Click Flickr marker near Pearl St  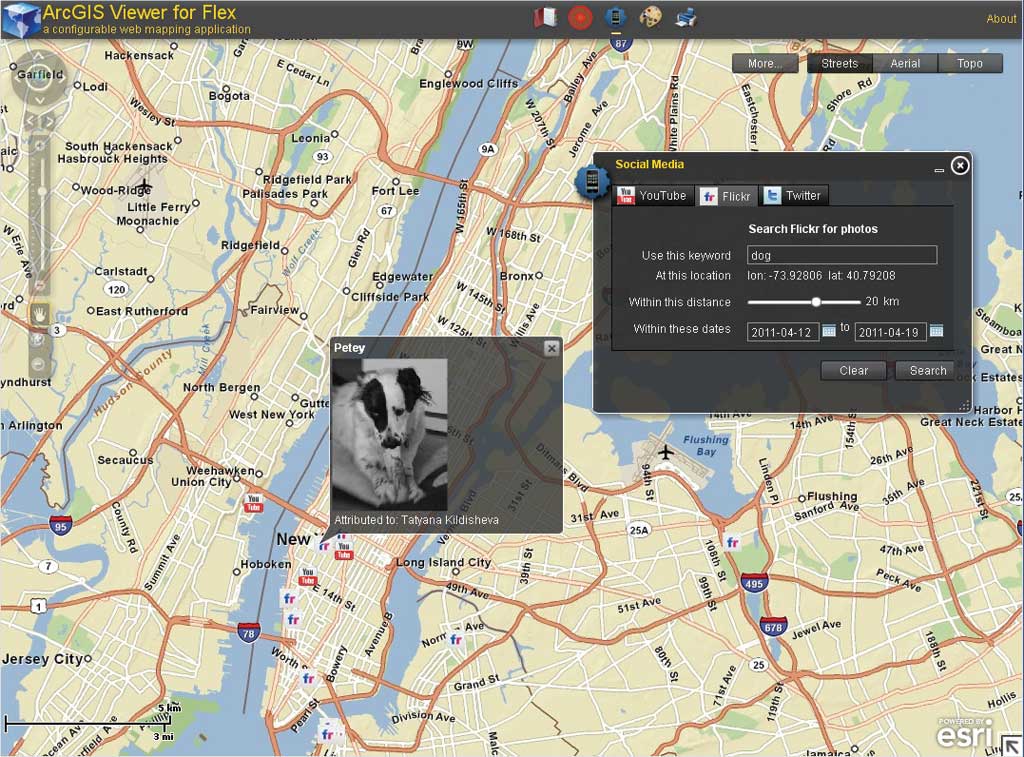(x=328, y=733)
